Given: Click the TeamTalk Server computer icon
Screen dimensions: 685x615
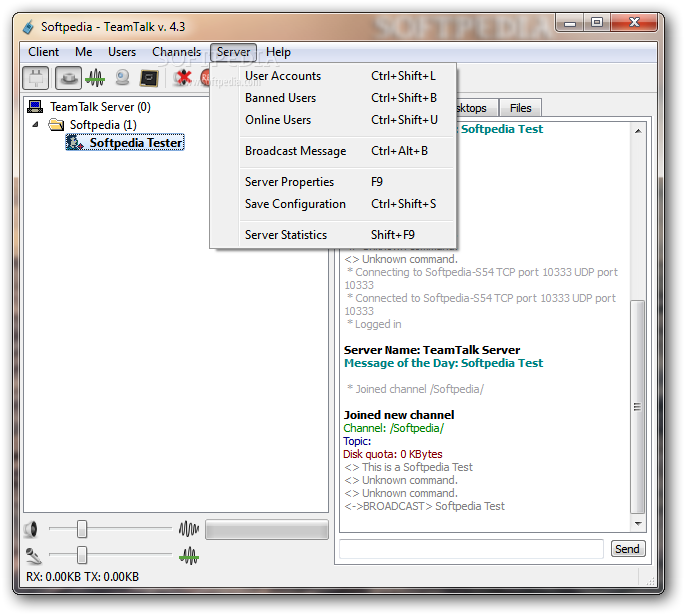Looking at the screenshot, I should pos(35,107).
